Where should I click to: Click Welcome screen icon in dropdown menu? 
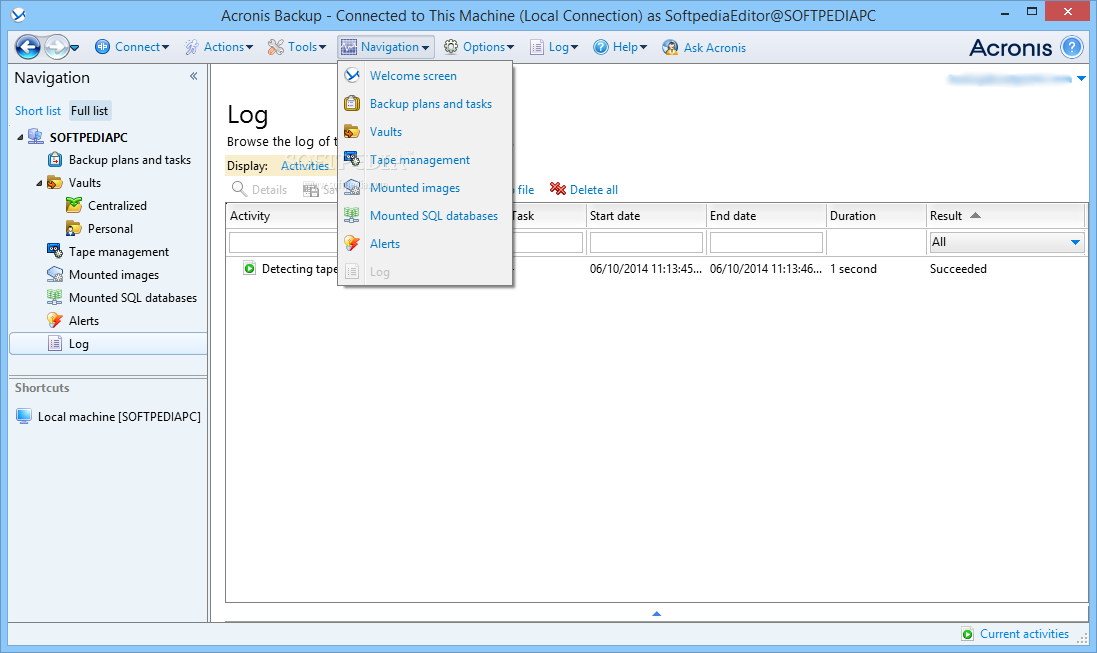point(352,75)
